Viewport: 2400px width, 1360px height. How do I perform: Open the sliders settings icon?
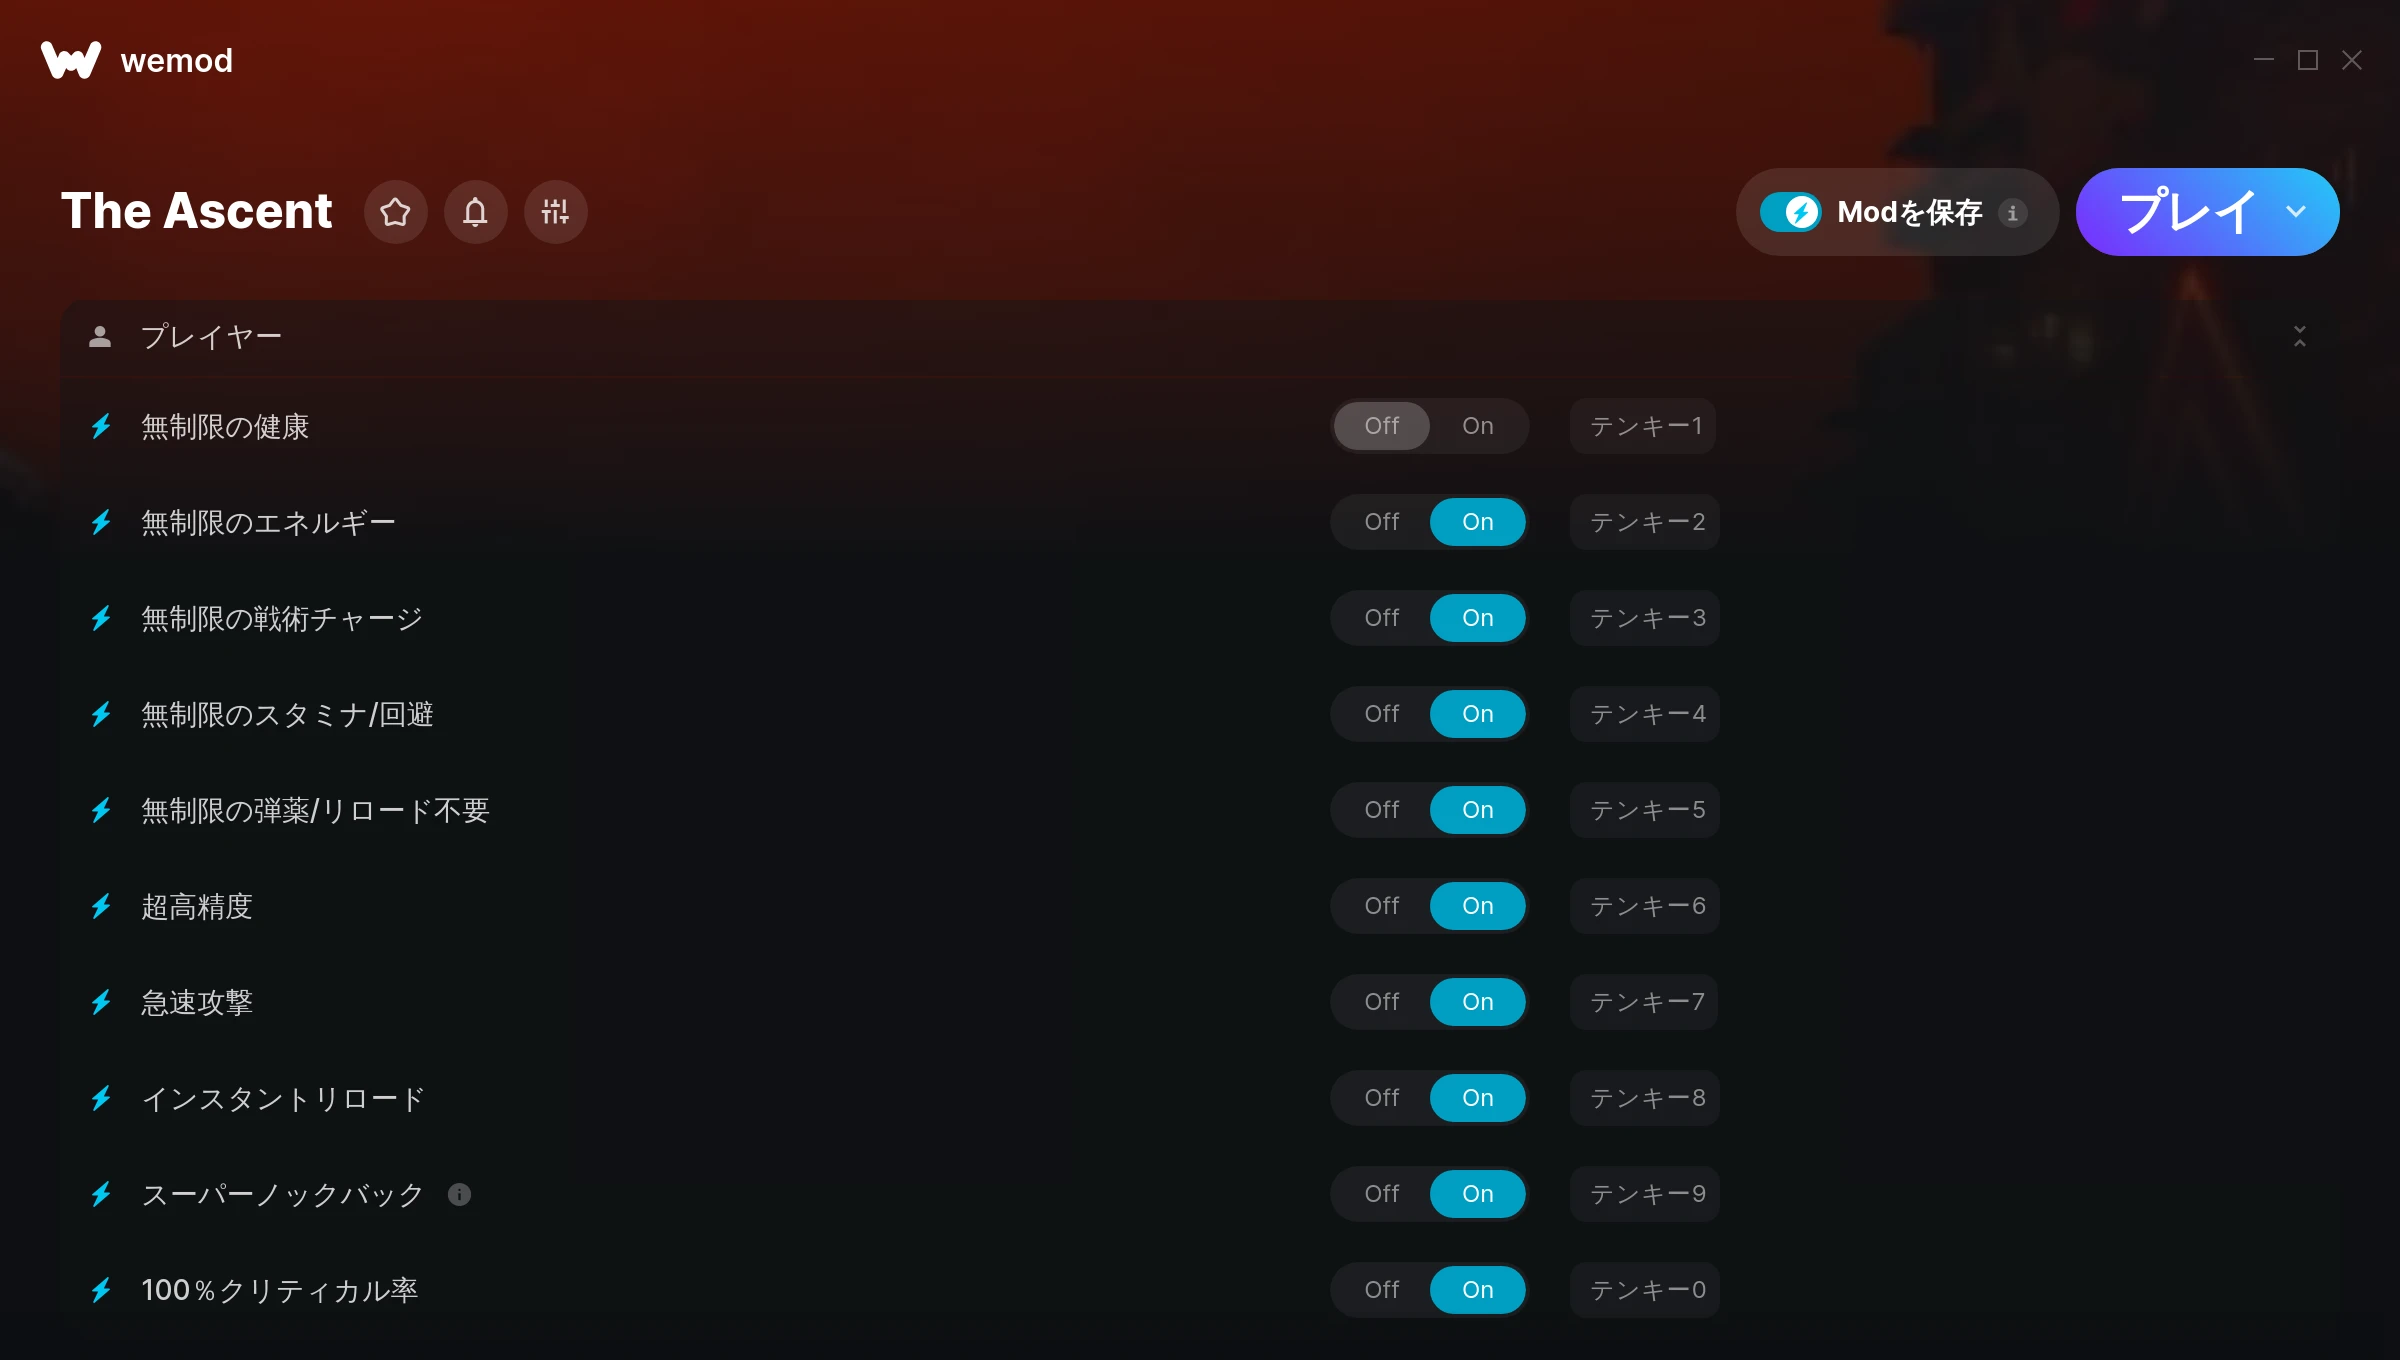(x=555, y=212)
